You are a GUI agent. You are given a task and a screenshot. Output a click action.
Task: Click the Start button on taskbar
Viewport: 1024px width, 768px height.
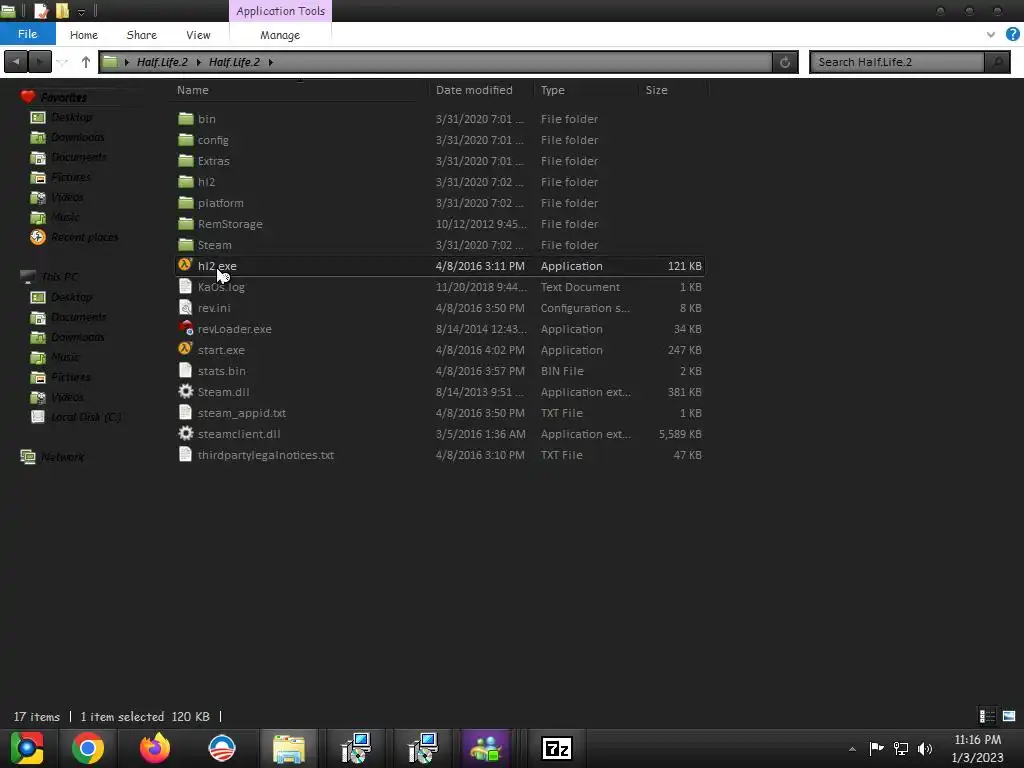27,748
